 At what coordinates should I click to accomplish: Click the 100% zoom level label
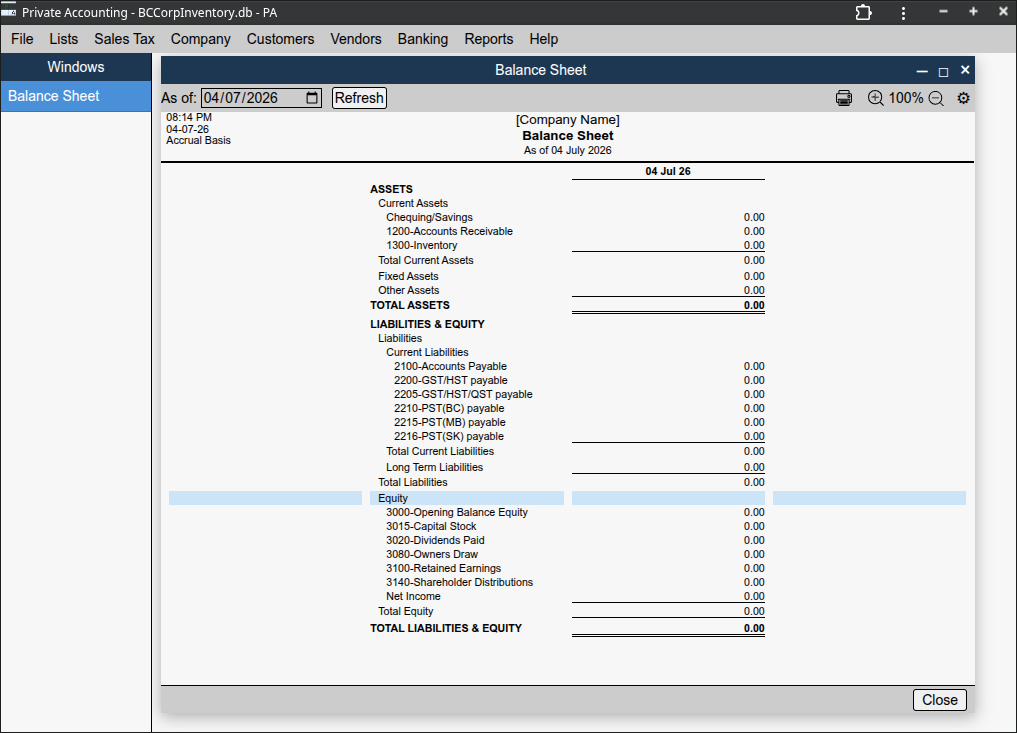click(905, 98)
